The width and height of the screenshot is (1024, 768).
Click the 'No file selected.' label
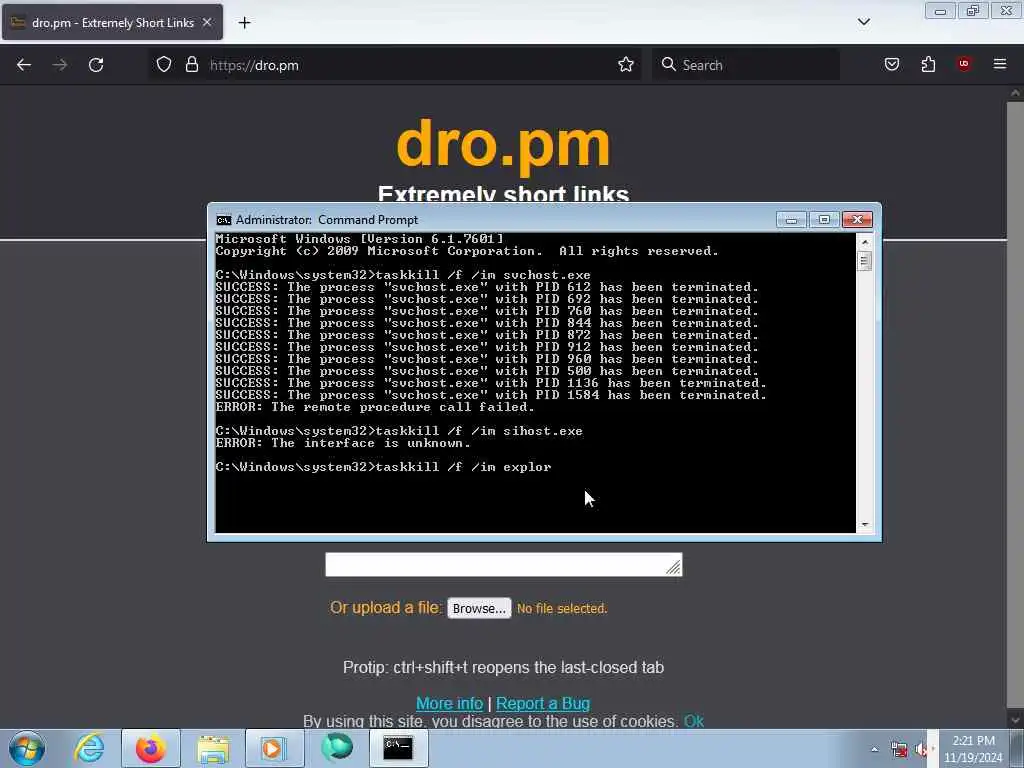click(562, 609)
